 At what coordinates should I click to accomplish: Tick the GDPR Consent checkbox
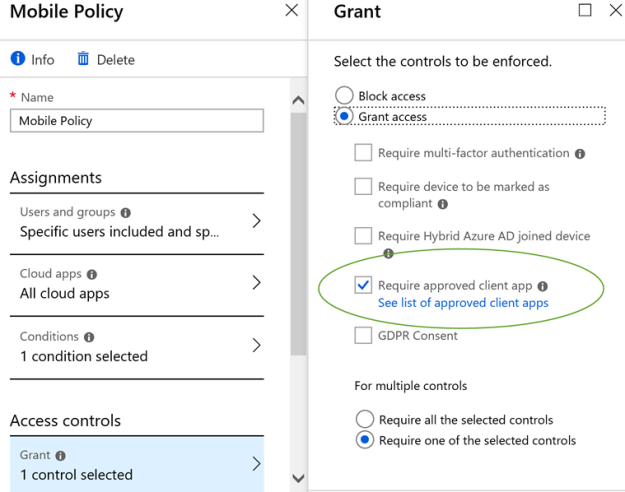point(363,336)
